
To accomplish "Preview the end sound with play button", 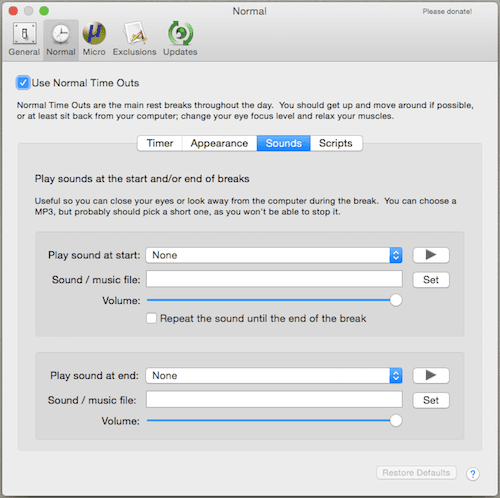I will click(431, 375).
